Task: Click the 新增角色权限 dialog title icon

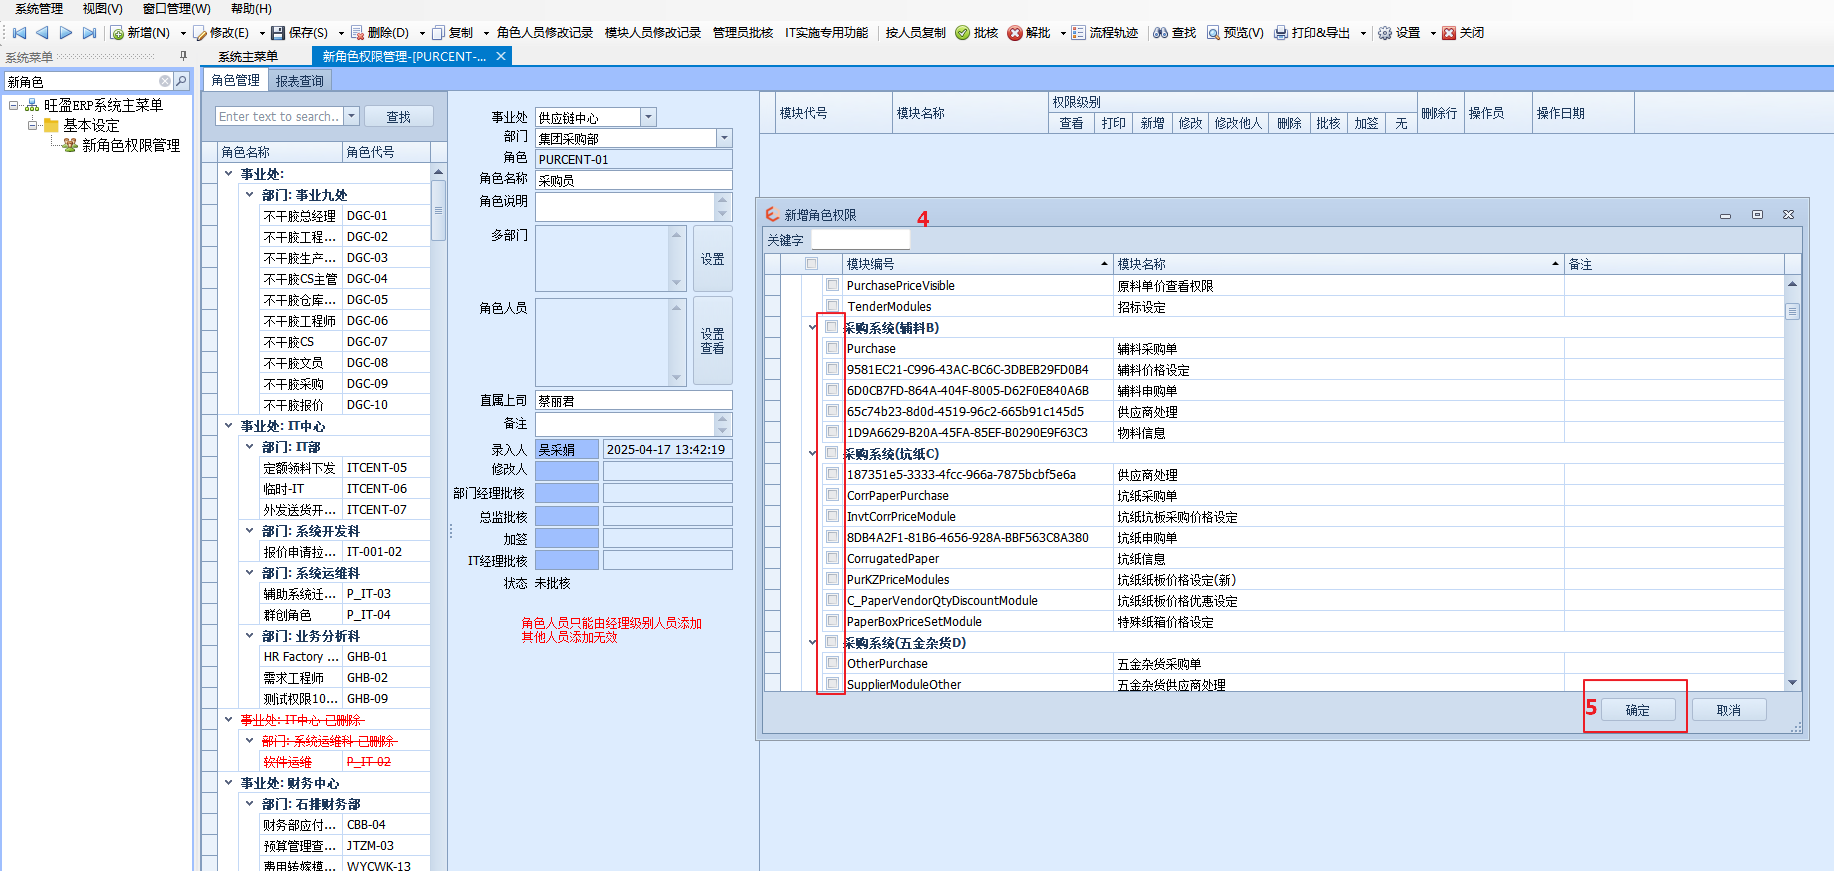Action: [x=772, y=214]
